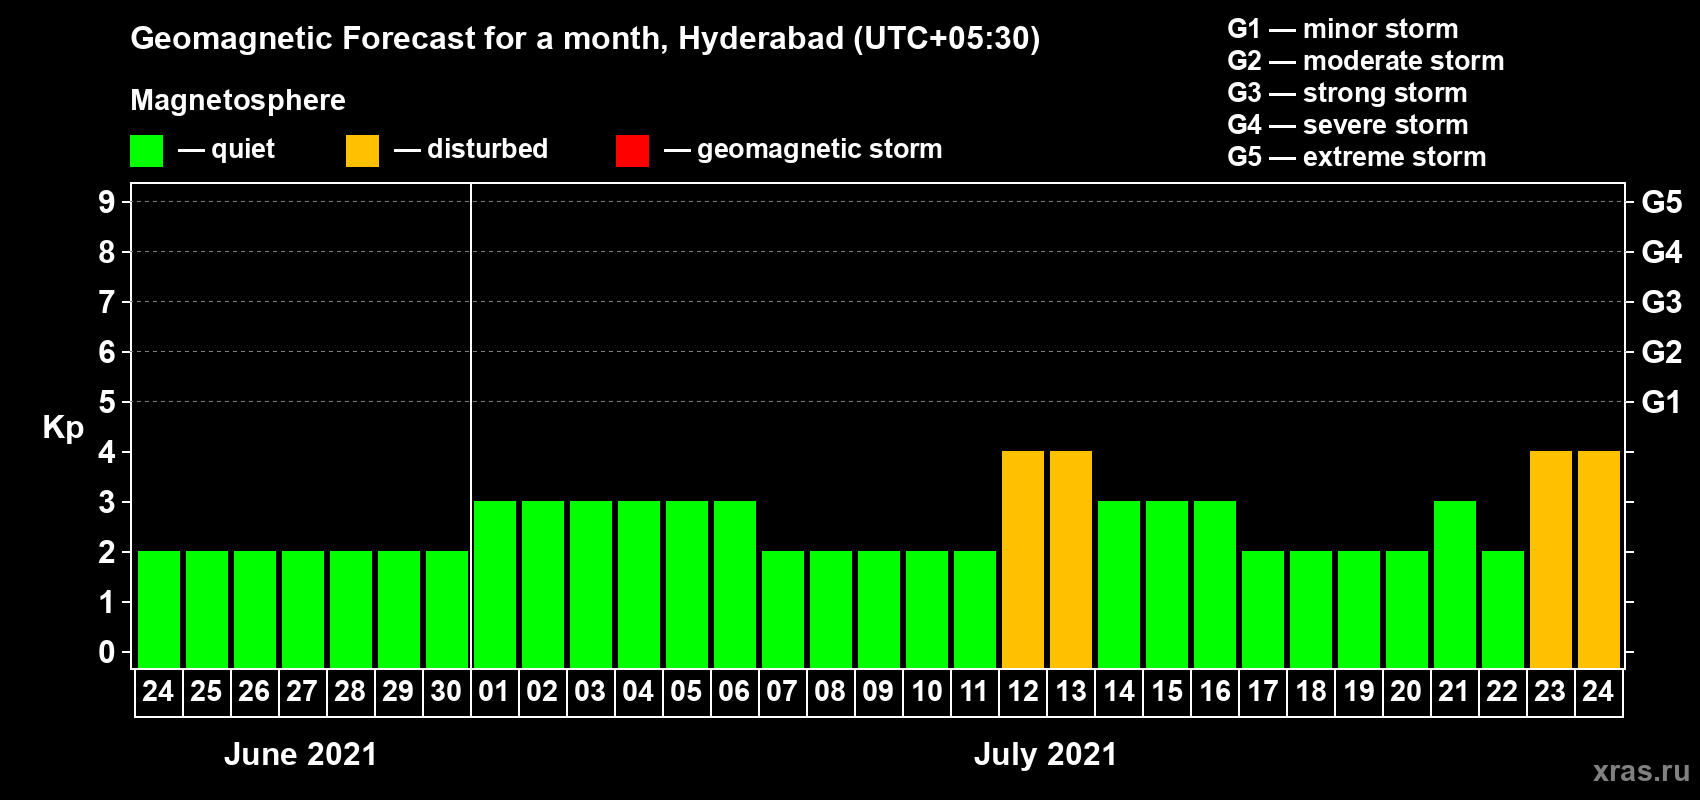Click the red geomagnetic storm legend swatch
This screenshot has height=800, width=1700.
(x=633, y=151)
